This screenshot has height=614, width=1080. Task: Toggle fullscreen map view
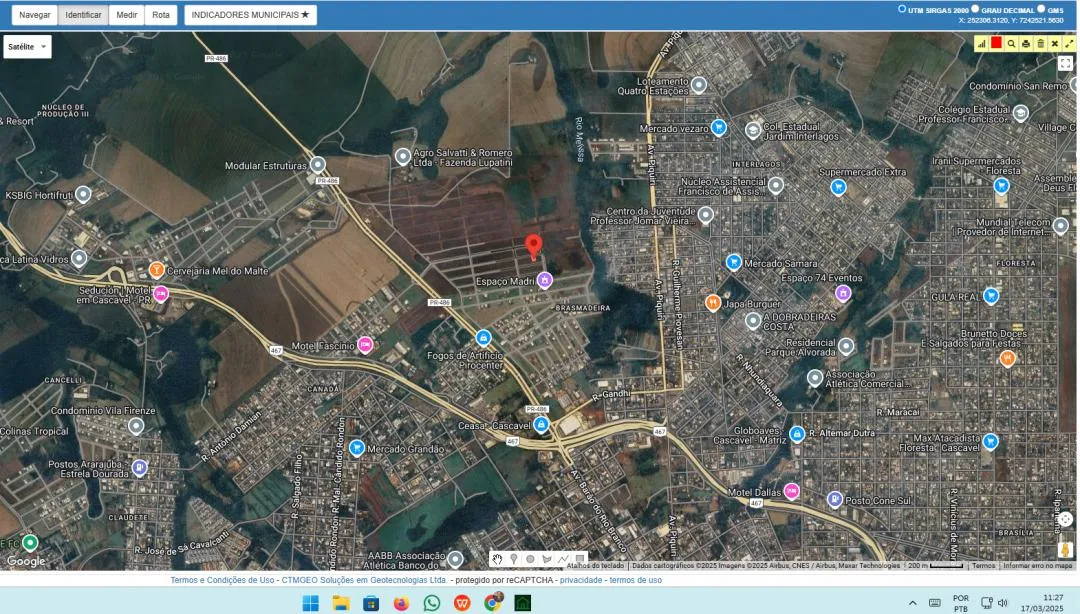[x=1065, y=63]
